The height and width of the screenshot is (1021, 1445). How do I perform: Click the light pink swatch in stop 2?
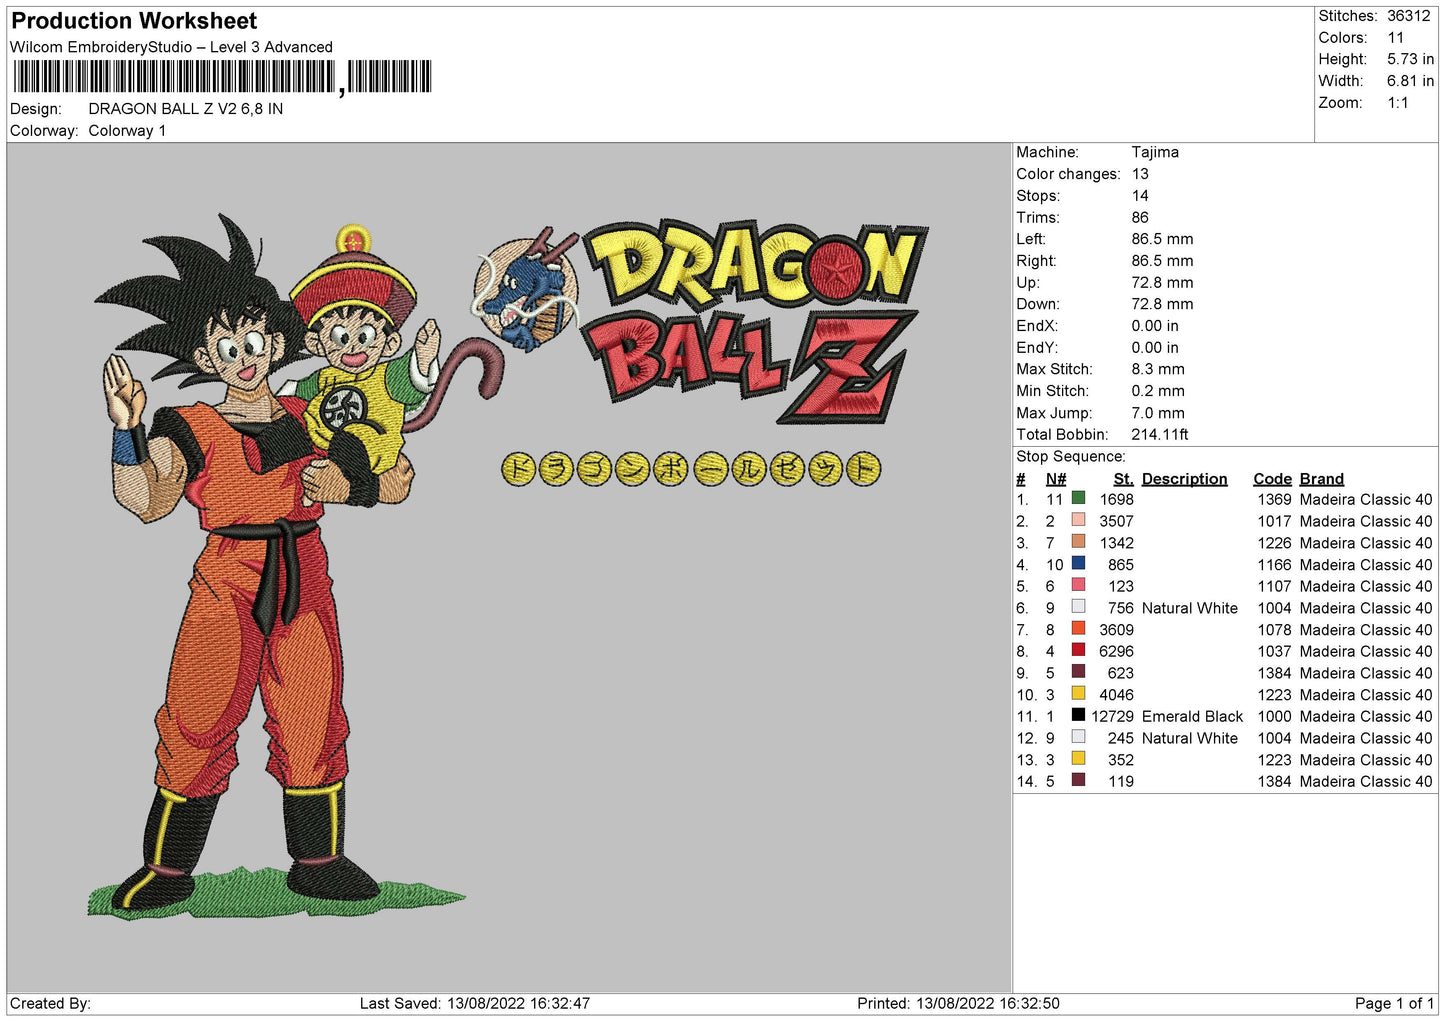[x=1078, y=520]
